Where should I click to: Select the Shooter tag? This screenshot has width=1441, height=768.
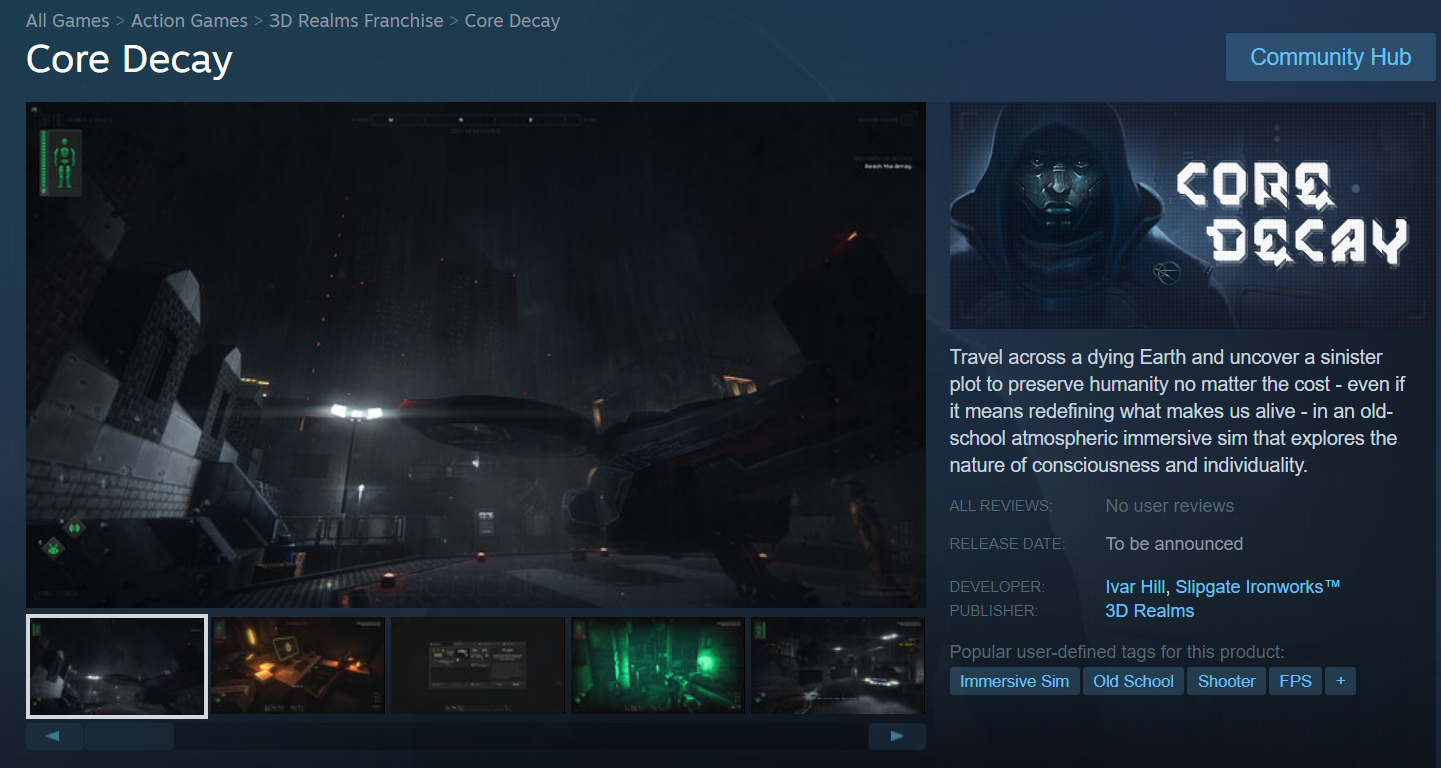tap(1227, 682)
